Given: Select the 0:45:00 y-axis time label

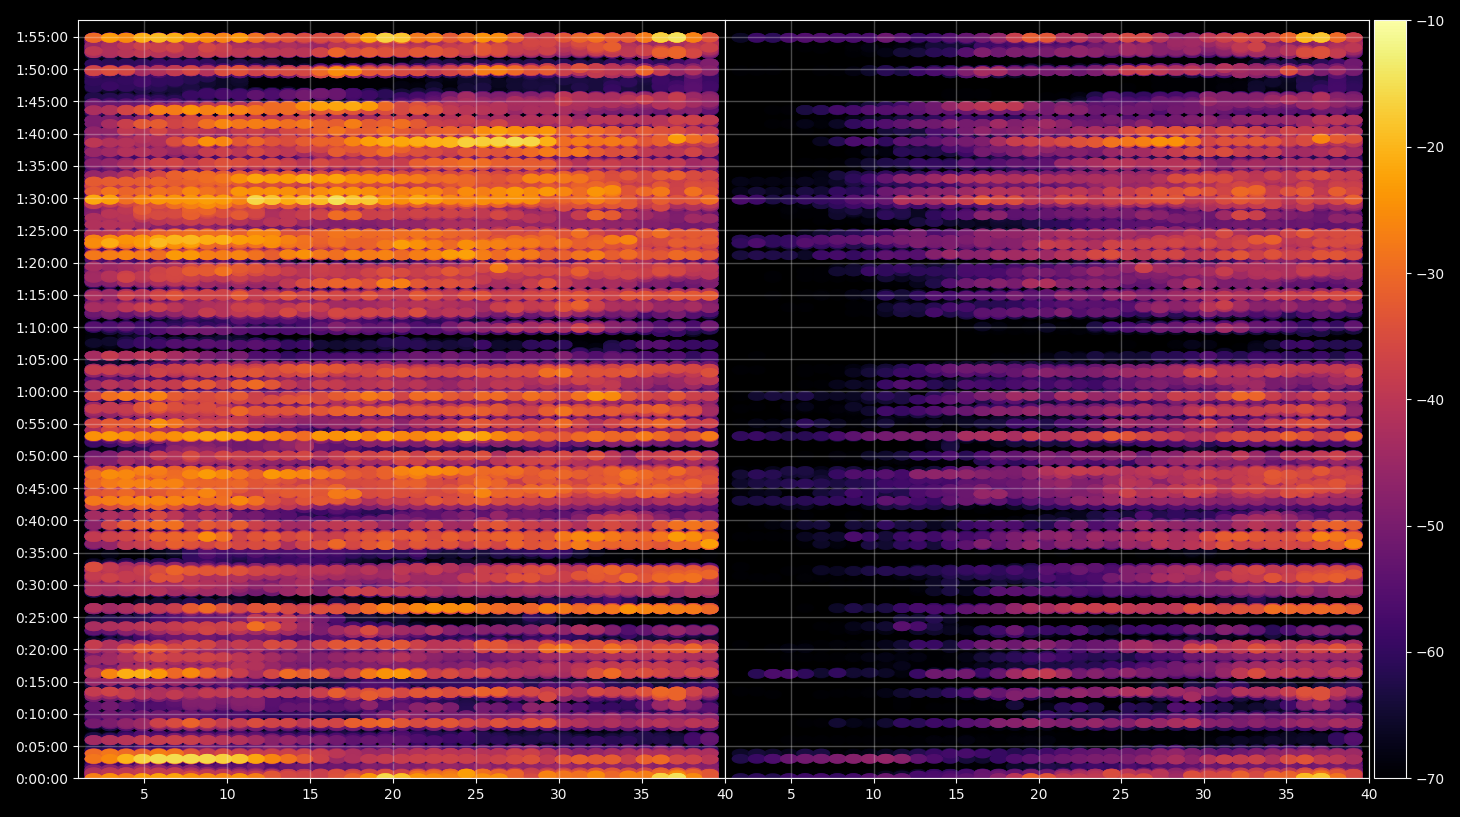Looking at the screenshot, I should pos(42,489).
